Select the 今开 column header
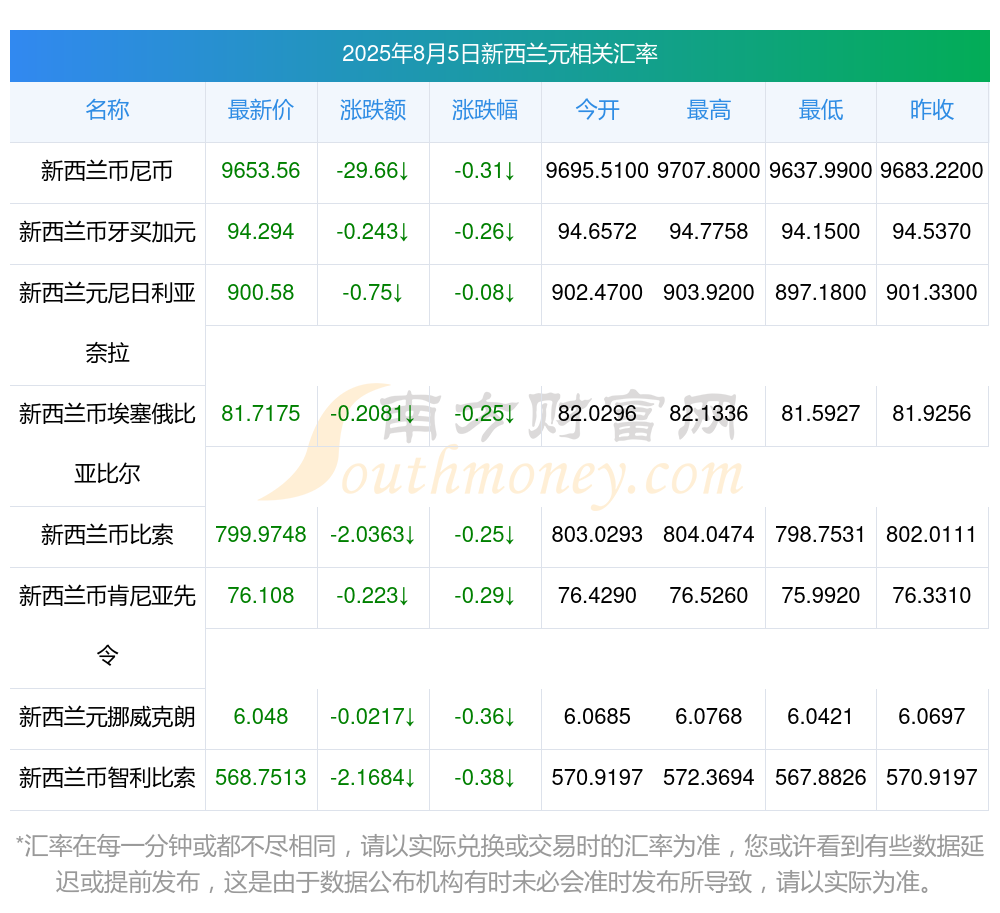 [597, 110]
